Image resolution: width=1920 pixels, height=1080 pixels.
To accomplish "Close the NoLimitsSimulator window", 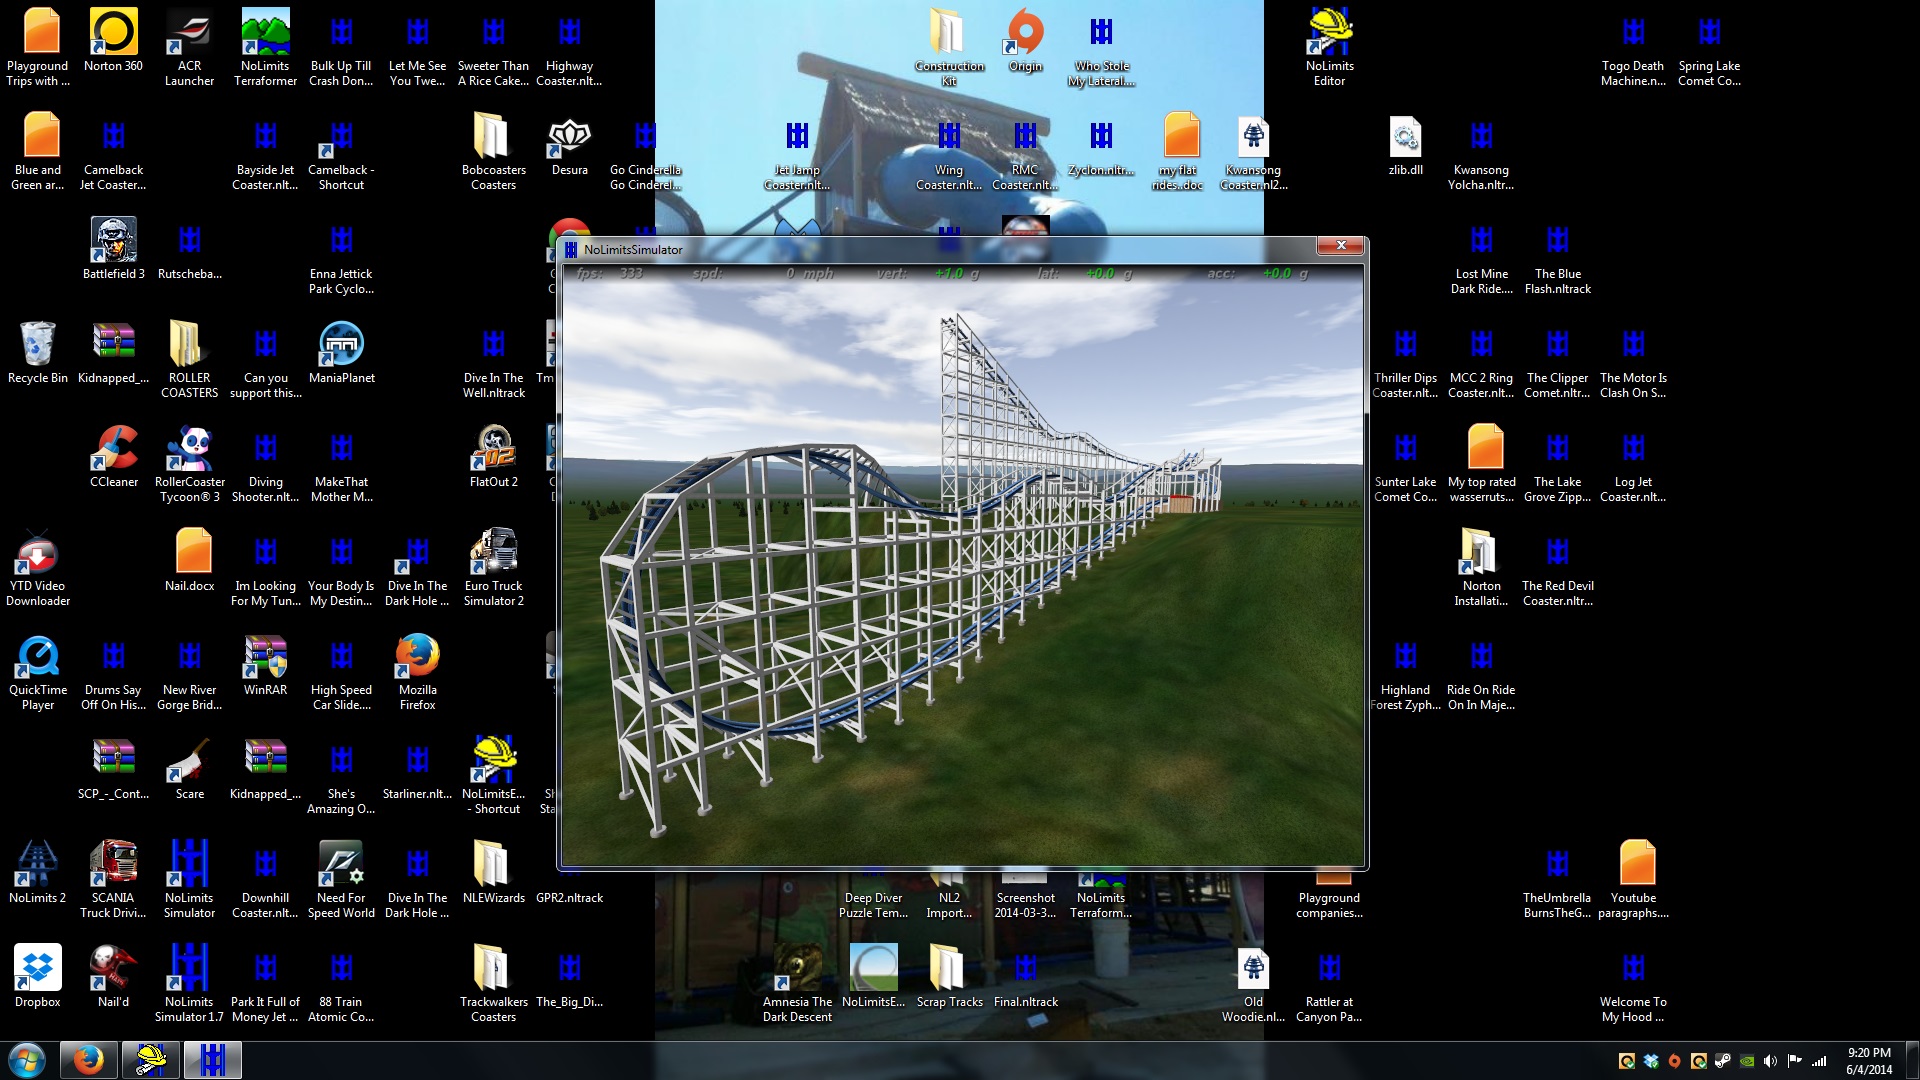I will pos(1340,246).
